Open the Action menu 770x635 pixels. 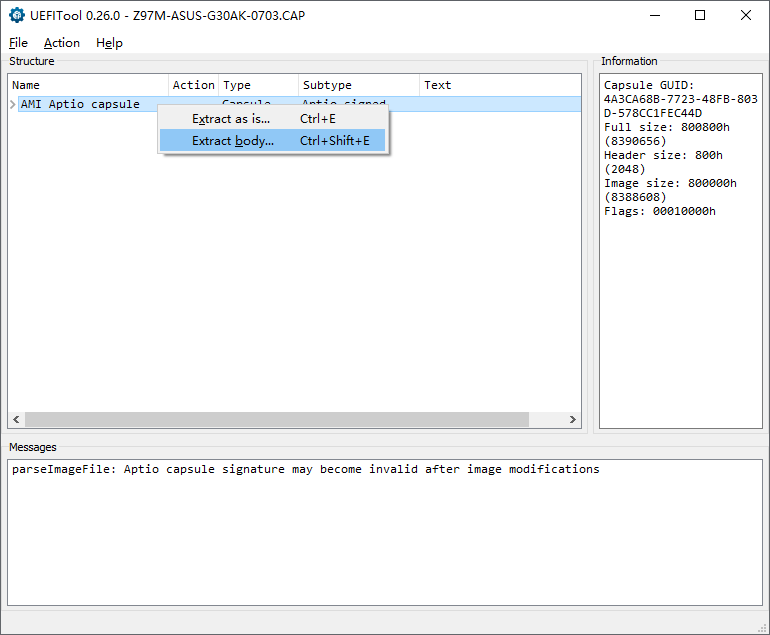point(61,43)
